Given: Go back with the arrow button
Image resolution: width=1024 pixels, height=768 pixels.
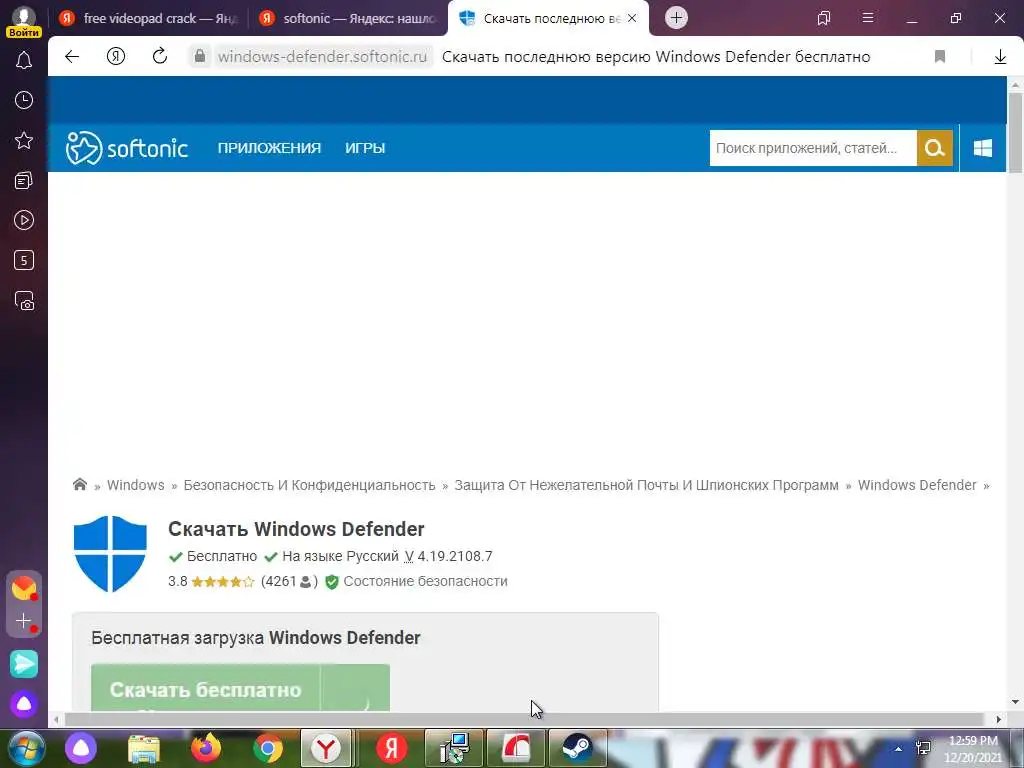Looking at the screenshot, I should click(72, 56).
